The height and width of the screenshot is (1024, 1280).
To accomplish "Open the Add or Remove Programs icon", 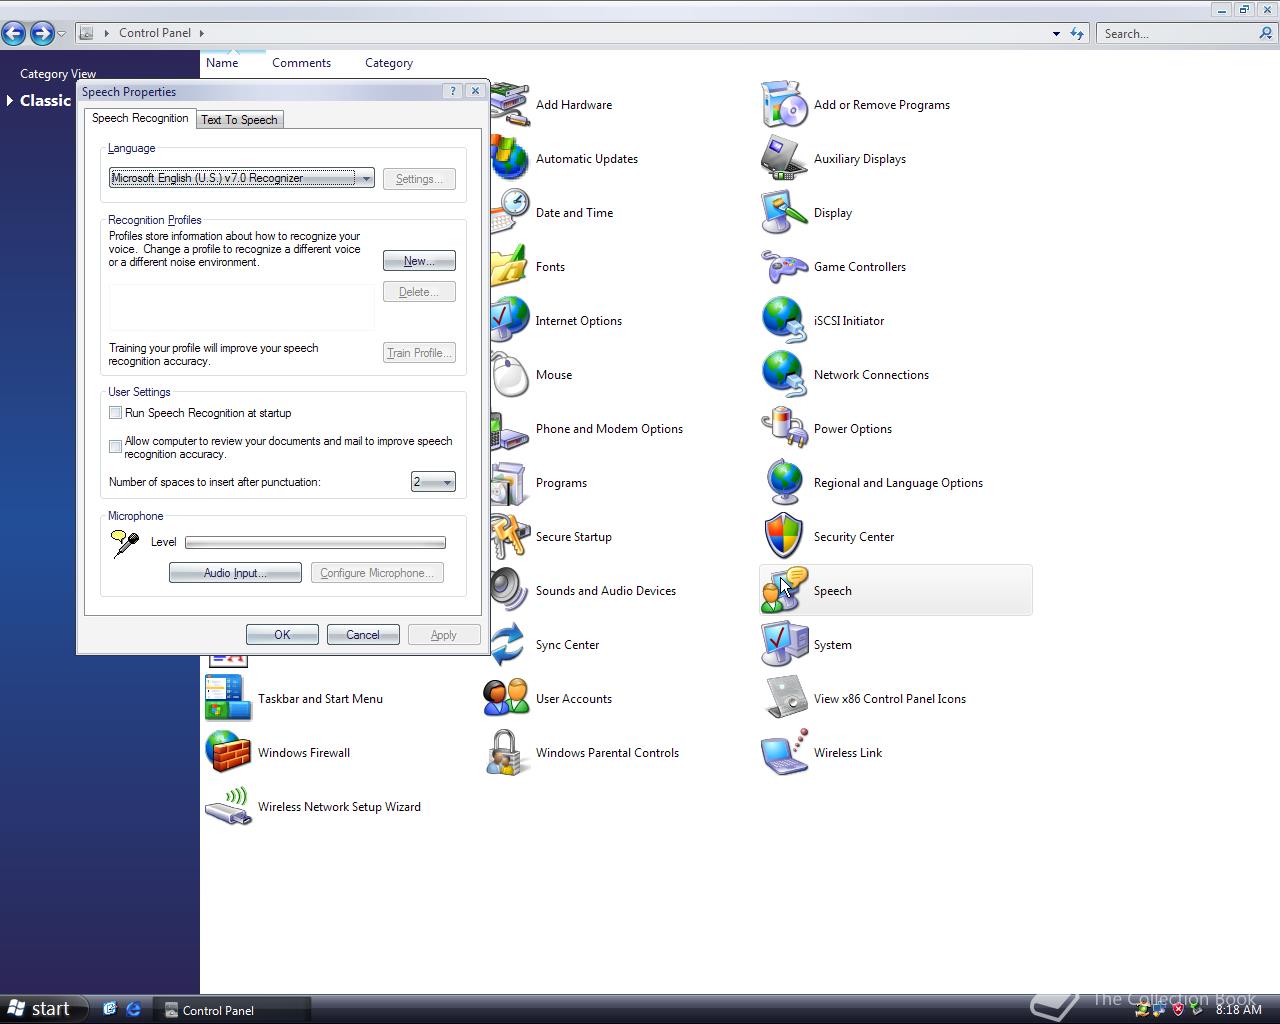I will coord(784,105).
